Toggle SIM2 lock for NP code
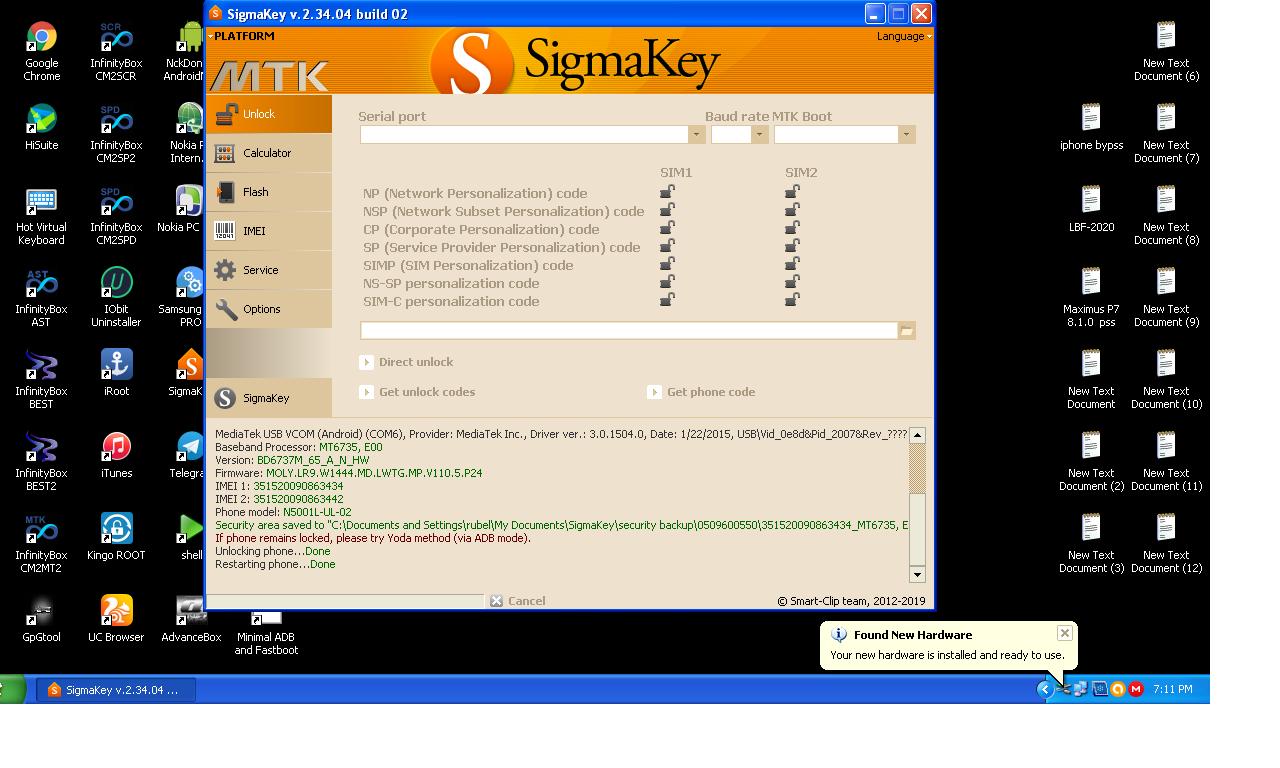Screen dimensions: 1280x768 tap(792, 192)
